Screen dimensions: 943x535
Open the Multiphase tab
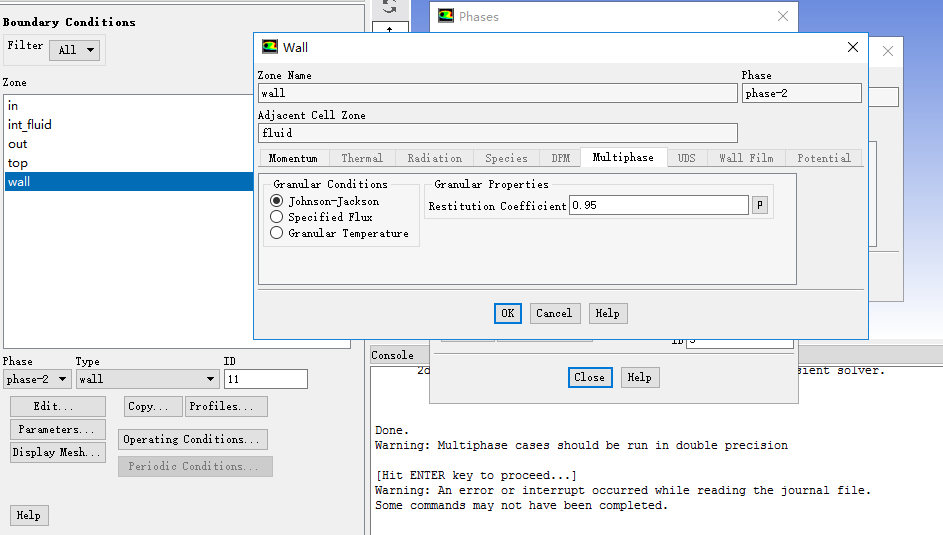[623, 158]
